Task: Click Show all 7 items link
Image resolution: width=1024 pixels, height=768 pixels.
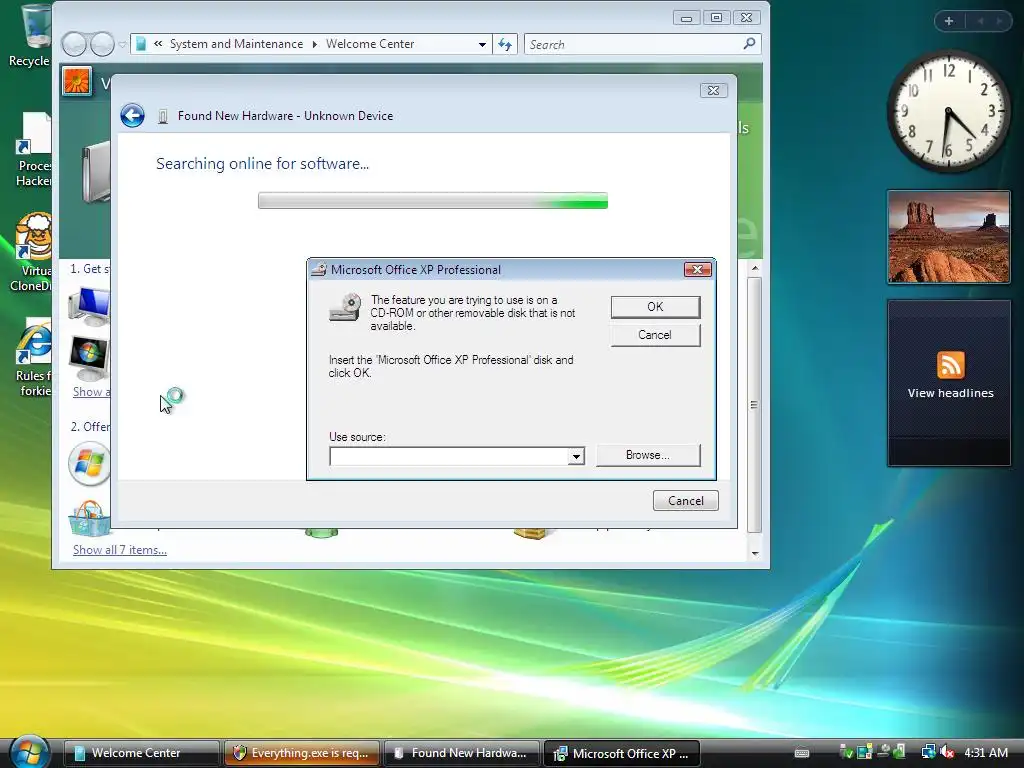Action: click(x=120, y=550)
